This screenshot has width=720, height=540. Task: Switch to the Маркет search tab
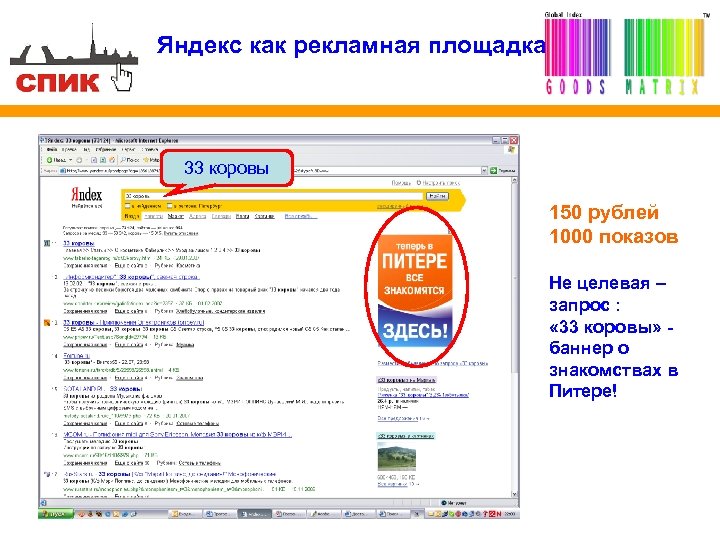pyautogui.click(x=175, y=216)
